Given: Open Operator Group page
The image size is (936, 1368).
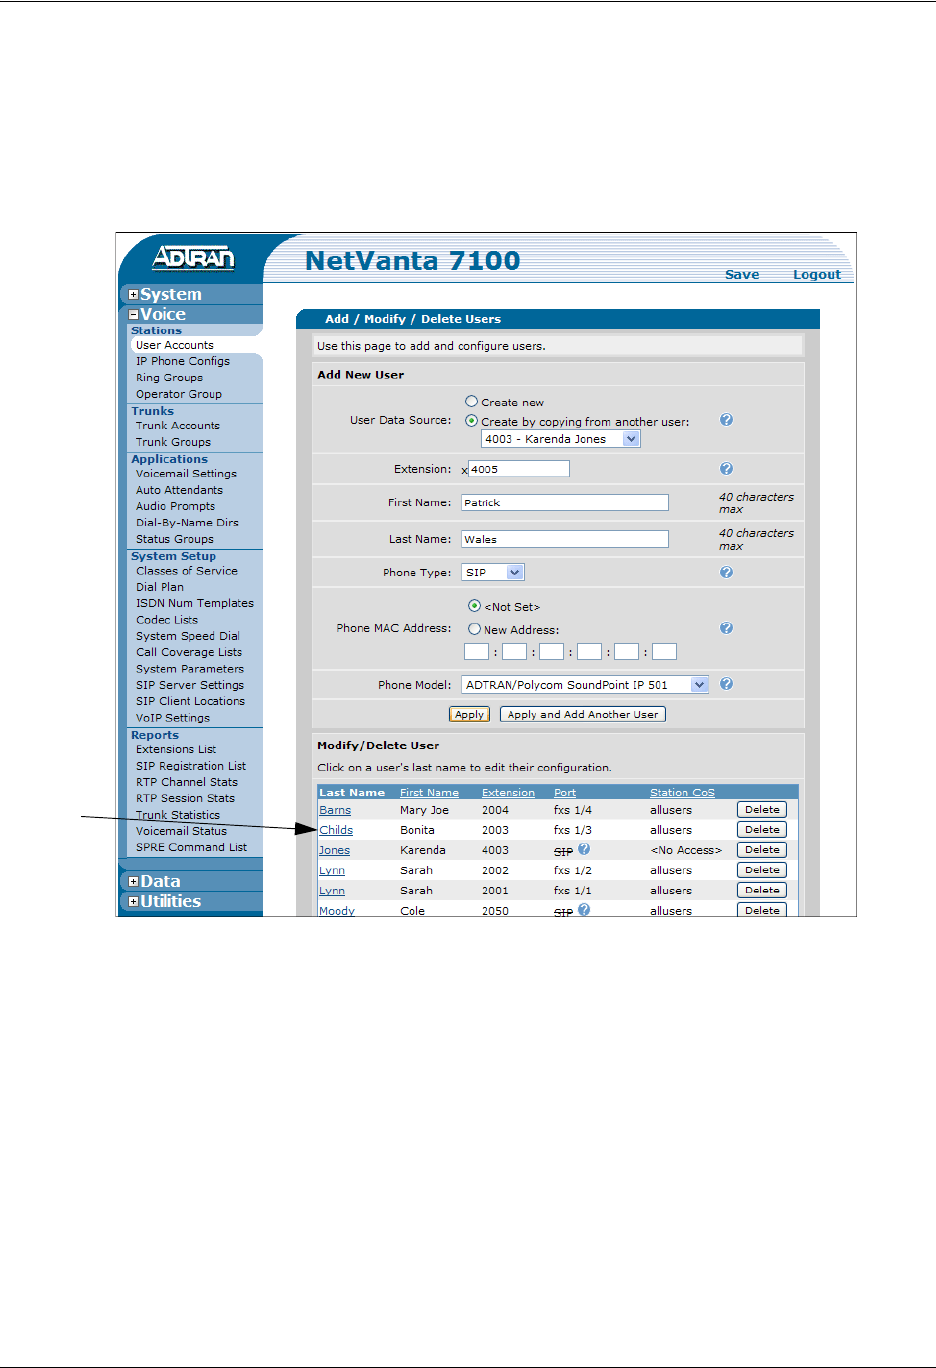Looking at the screenshot, I should coord(179,394).
